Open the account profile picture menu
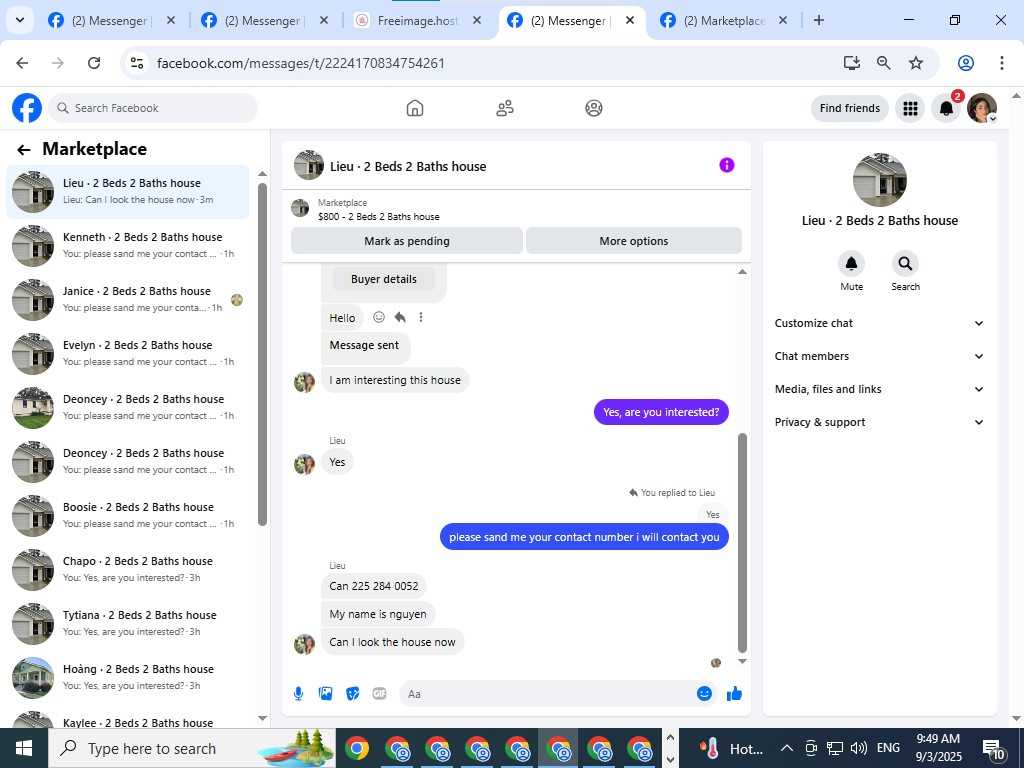This screenshot has width=1024, height=768. pos(982,108)
